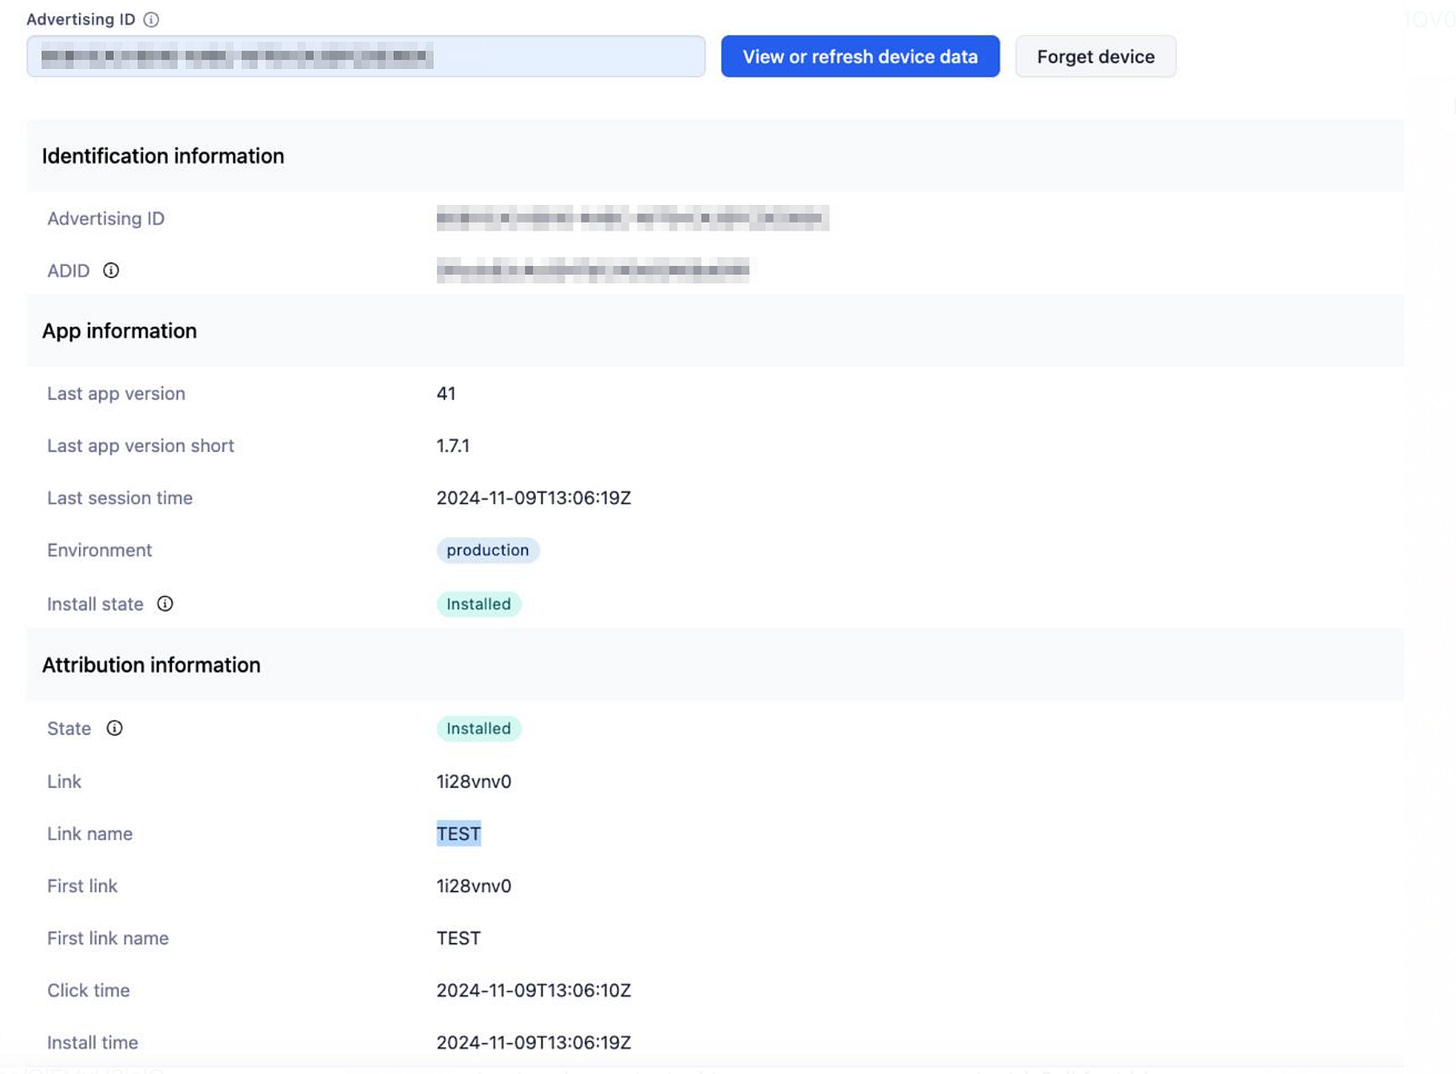Image resolution: width=1456 pixels, height=1074 pixels.
Task: Click the Environment row label
Action: [100, 550]
